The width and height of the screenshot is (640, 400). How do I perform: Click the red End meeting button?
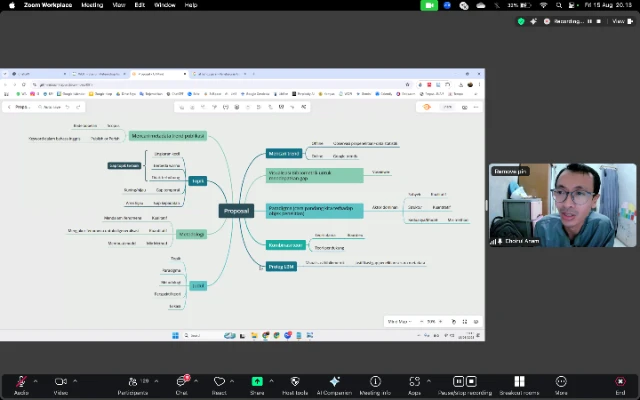[x=620, y=382]
